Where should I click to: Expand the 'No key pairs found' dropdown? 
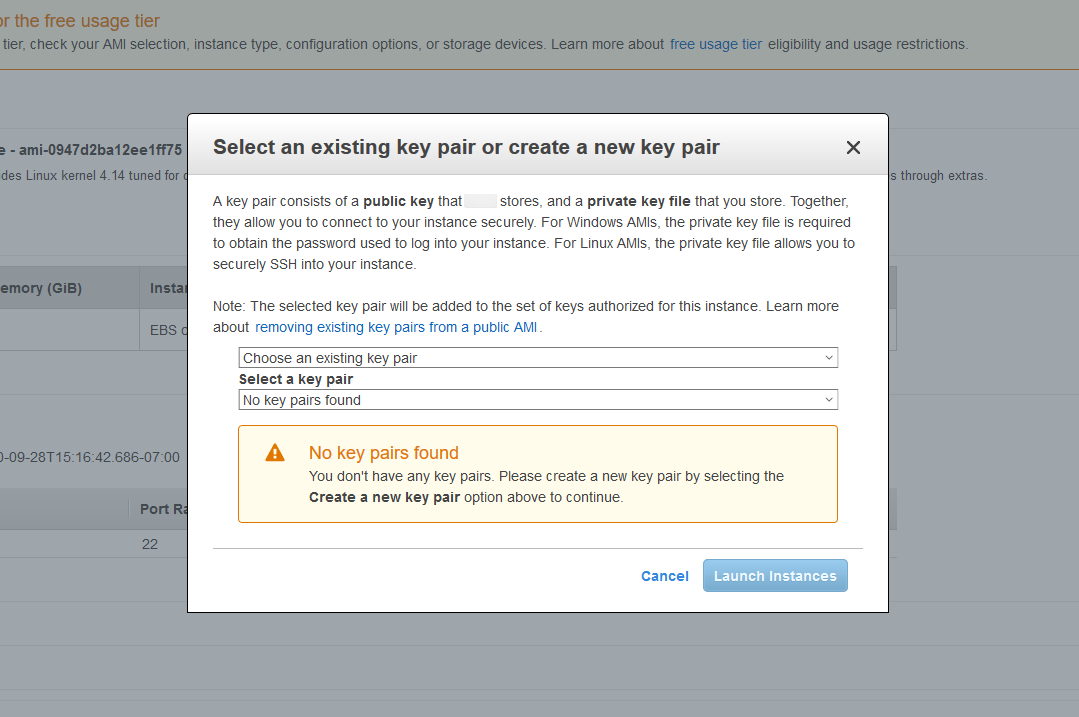pyautogui.click(x=538, y=400)
